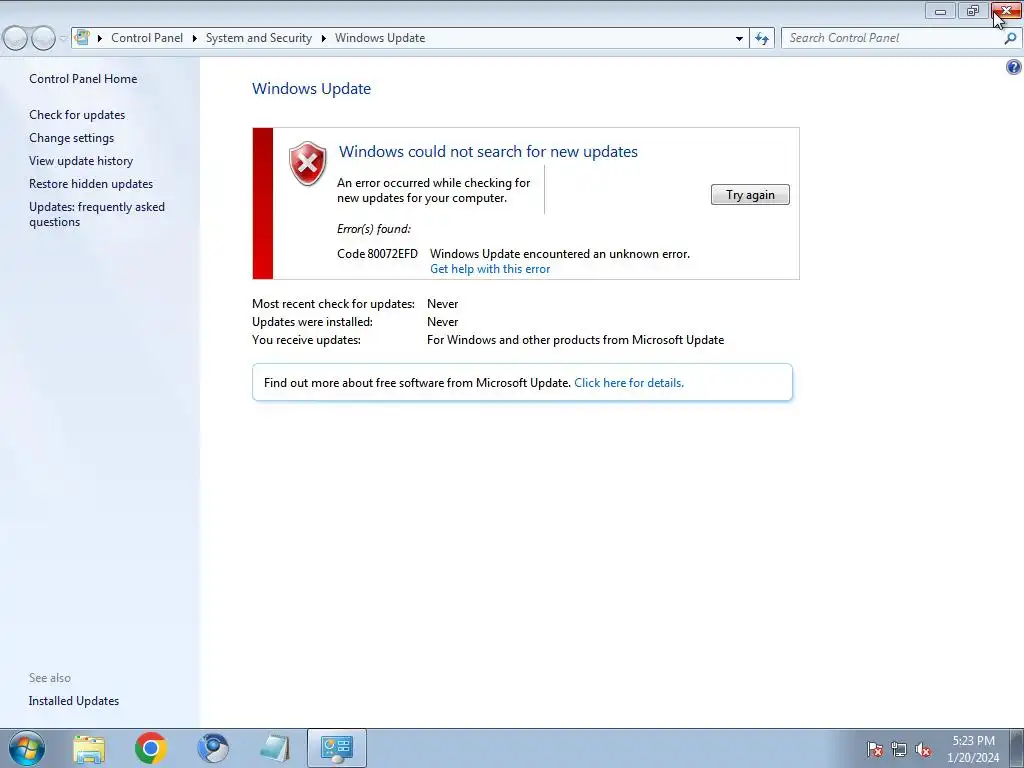
Task: Click Restore hidden updates link
Action: tap(91, 184)
